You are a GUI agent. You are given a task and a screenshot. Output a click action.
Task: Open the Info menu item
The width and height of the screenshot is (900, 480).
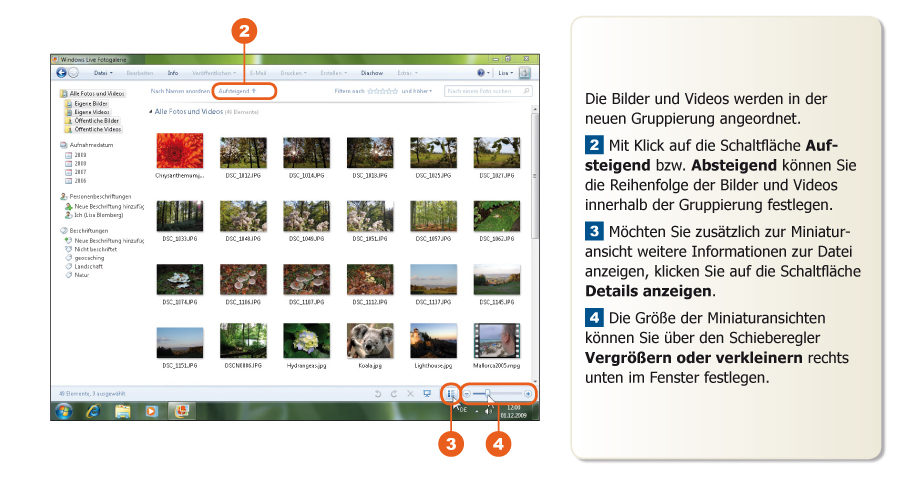173,73
